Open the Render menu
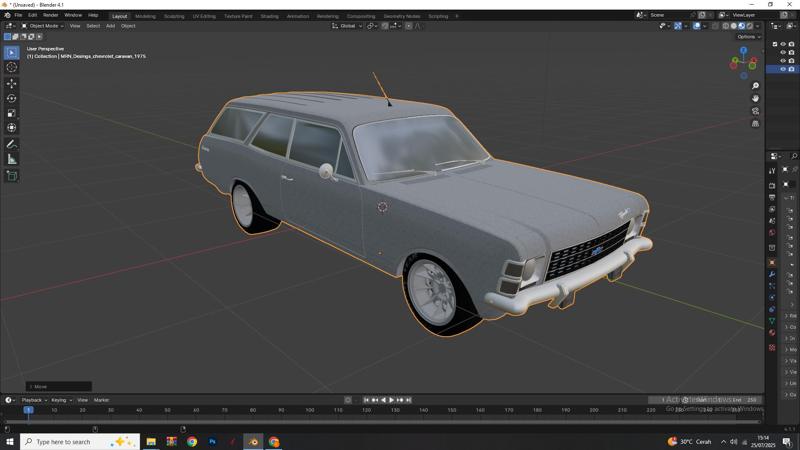The width and height of the screenshot is (800, 450). click(x=50, y=15)
